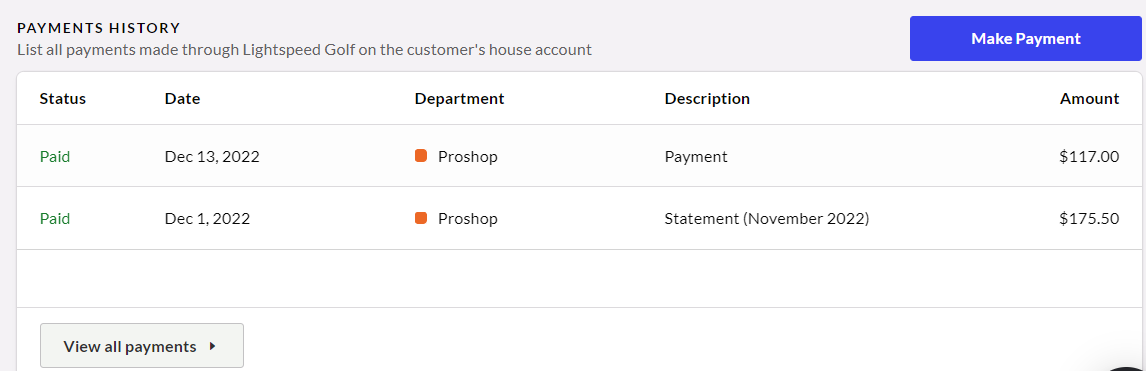
Task: Click the Paid status for Dec 13, 2022
Action: click(x=55, y=156)
